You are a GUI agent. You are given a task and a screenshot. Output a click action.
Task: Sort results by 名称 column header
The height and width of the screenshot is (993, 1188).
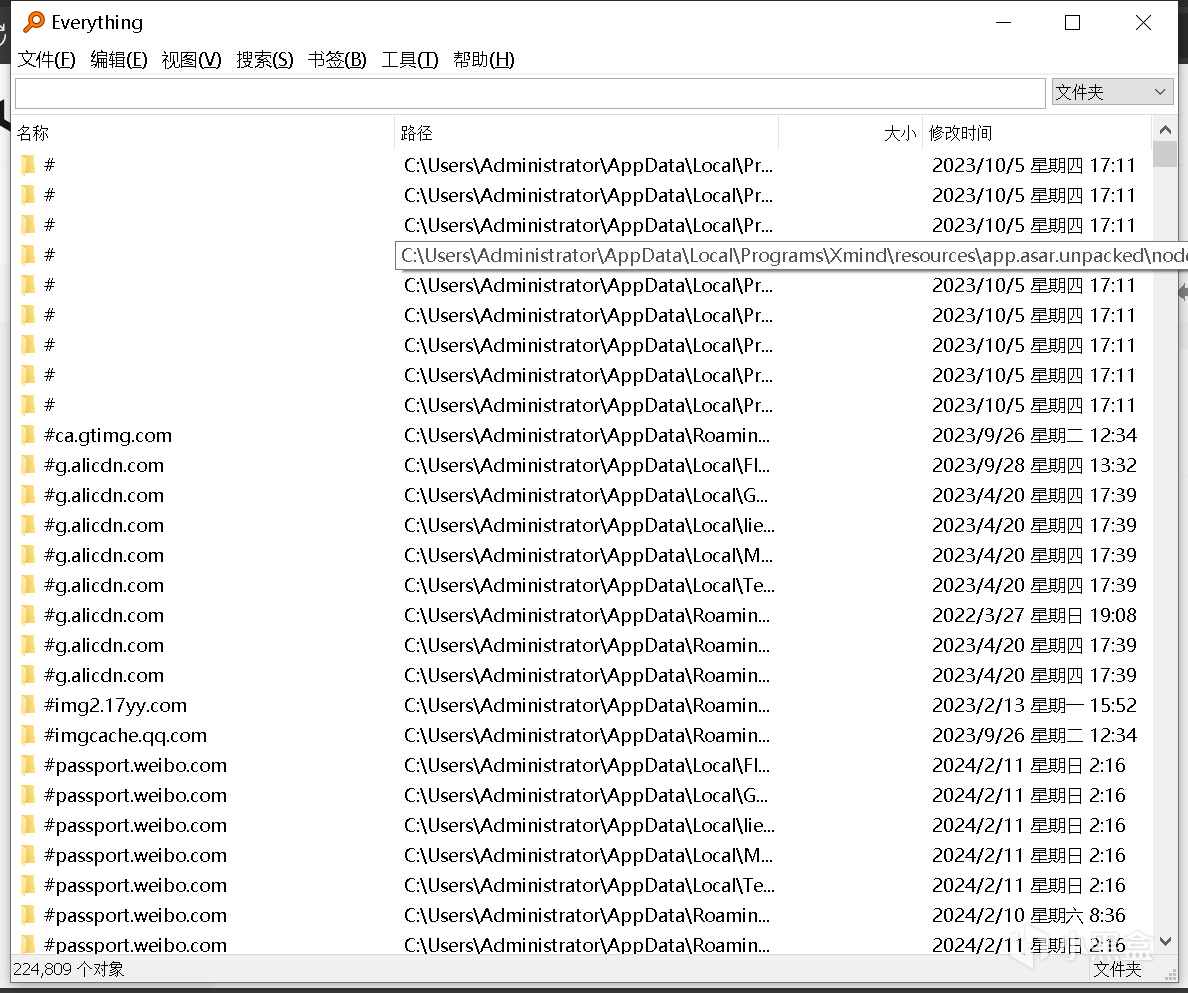(x=205, y=133)
